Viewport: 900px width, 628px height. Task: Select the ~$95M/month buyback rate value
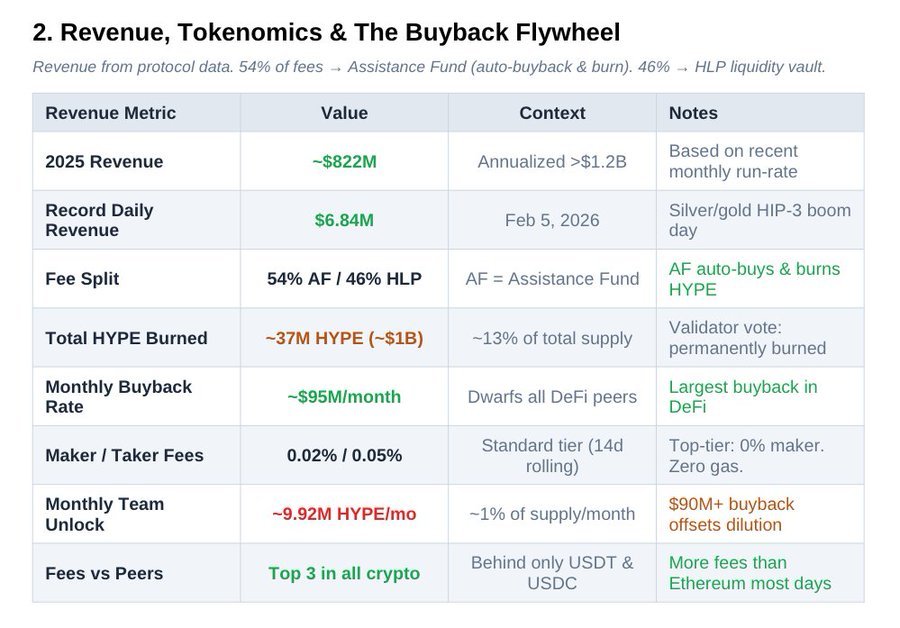(344, 397)
